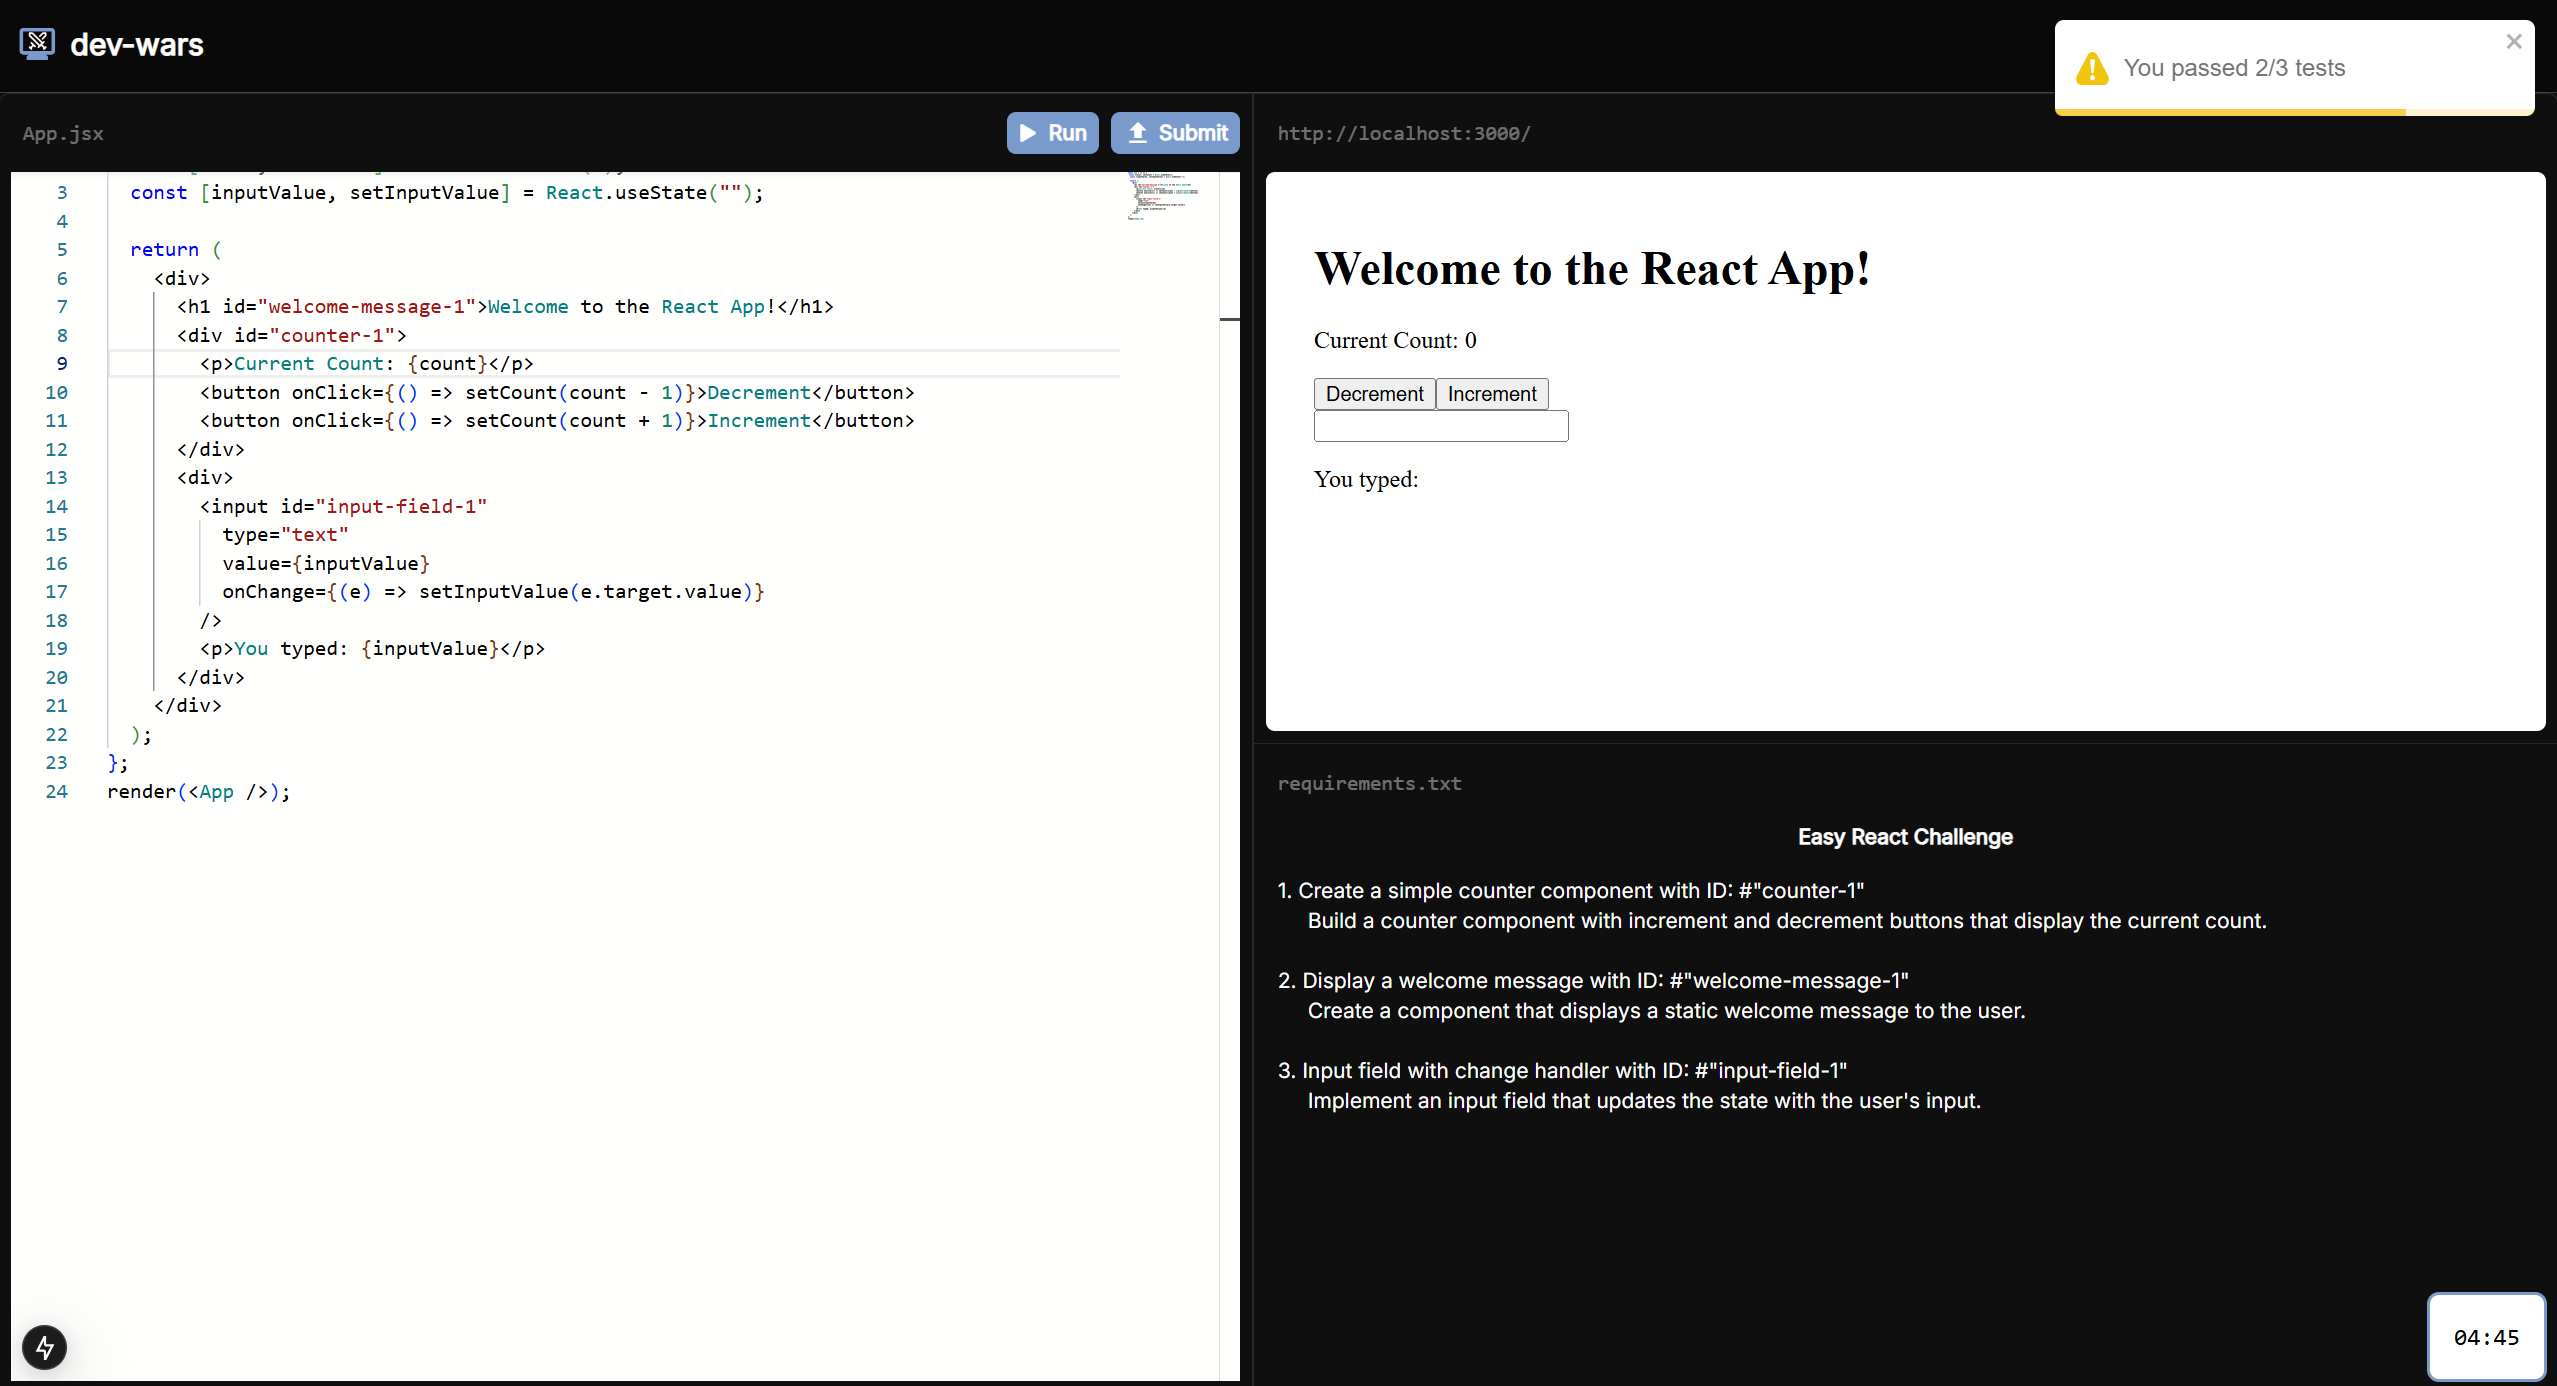Select the App.jsx file tab label
This screenshot has width=2557, height=1386.
(63, 134)
